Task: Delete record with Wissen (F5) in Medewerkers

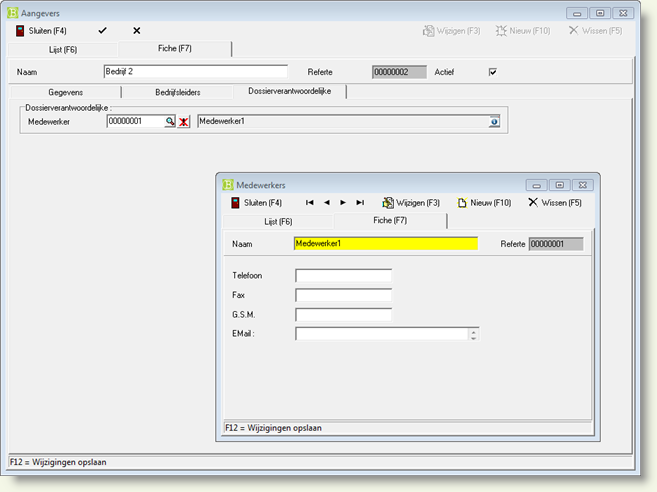Action: [555, 203]
